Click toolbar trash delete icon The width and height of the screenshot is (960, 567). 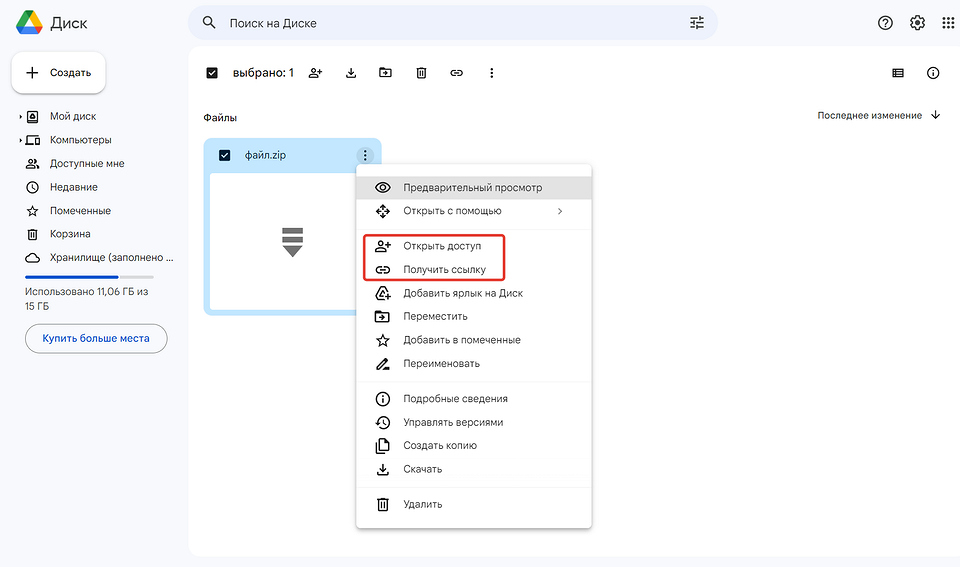coord(421,73)
